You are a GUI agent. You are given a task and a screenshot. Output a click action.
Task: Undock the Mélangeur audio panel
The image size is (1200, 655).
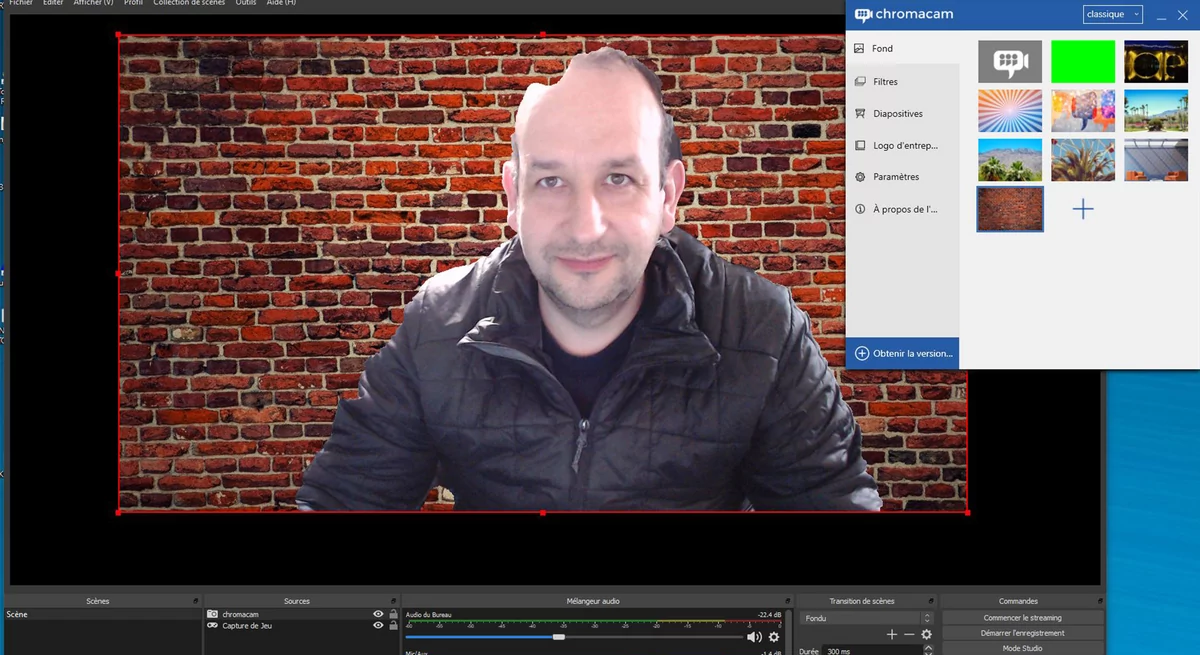[x=787, y=601]
